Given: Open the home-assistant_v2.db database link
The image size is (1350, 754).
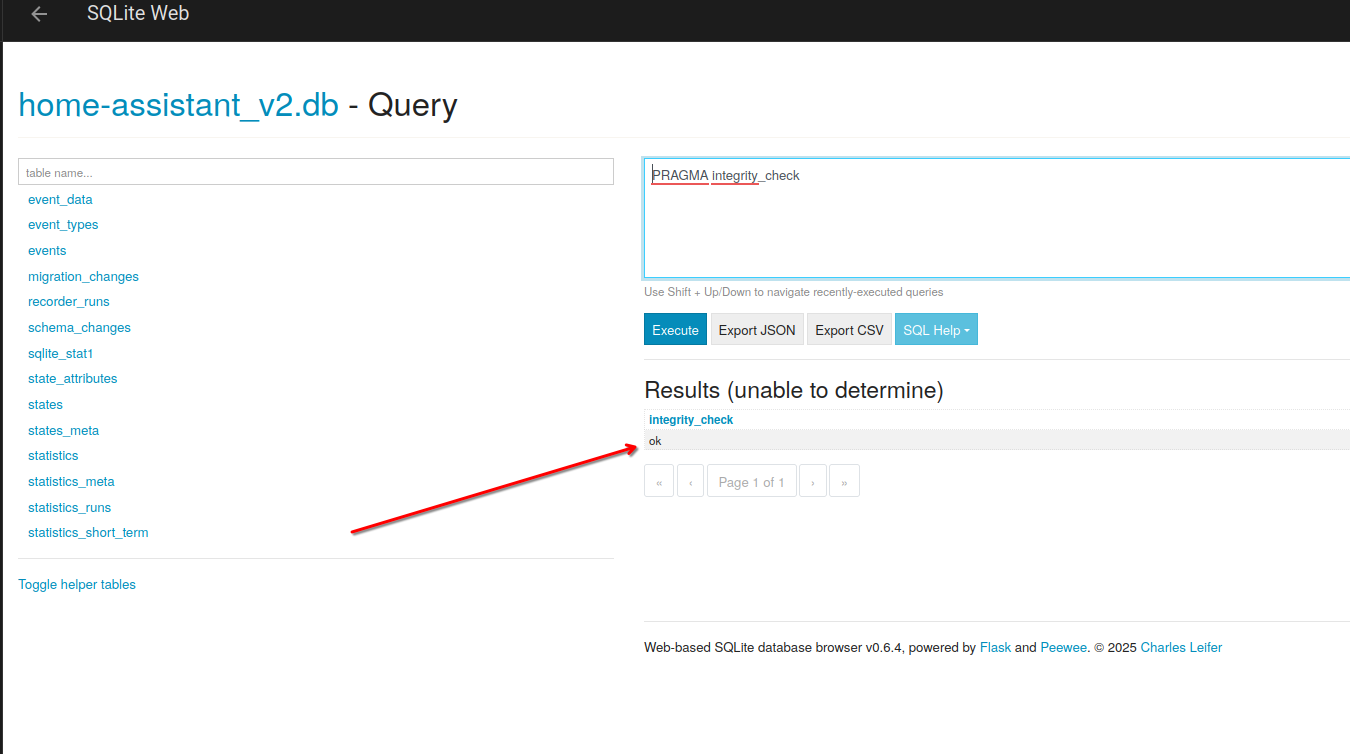Looking at the screenshot, I should pos(178,104).
